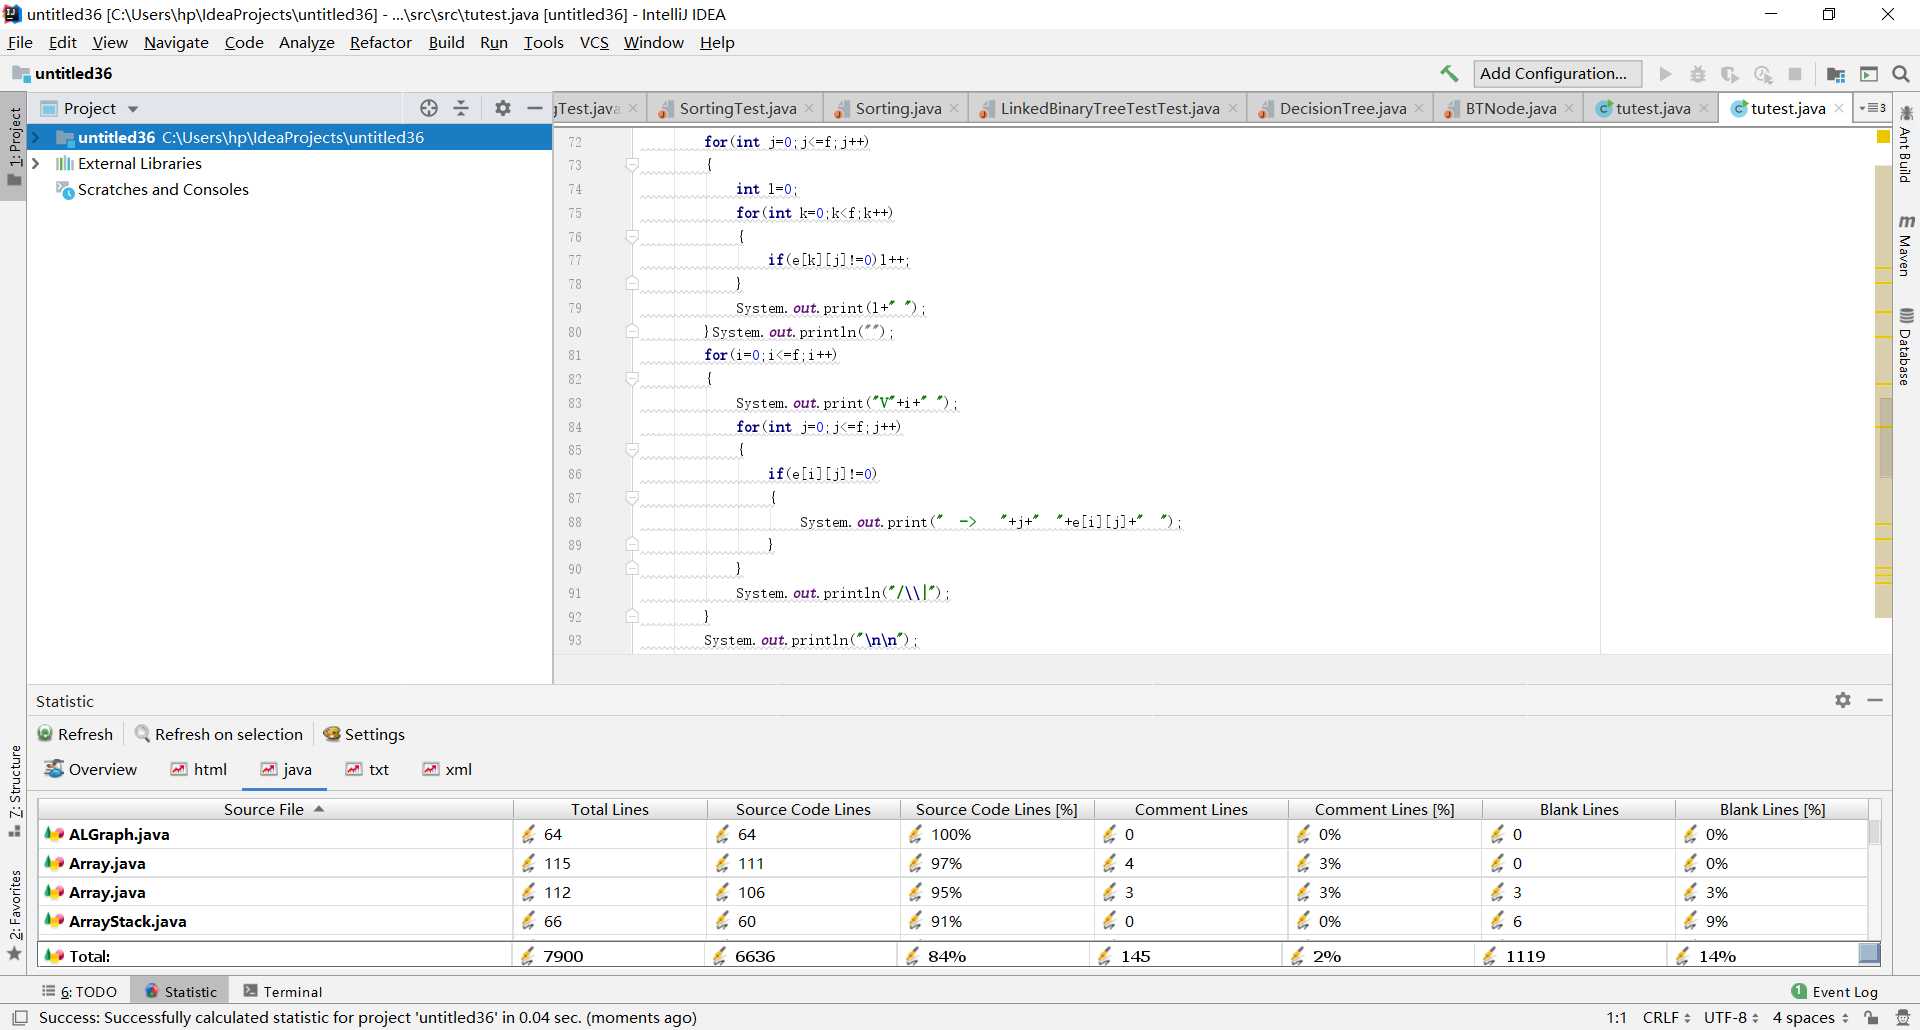1920x1030 pixels.
Task: Toggle code fold marker at line 73
Action: click(x=632, y=165)
